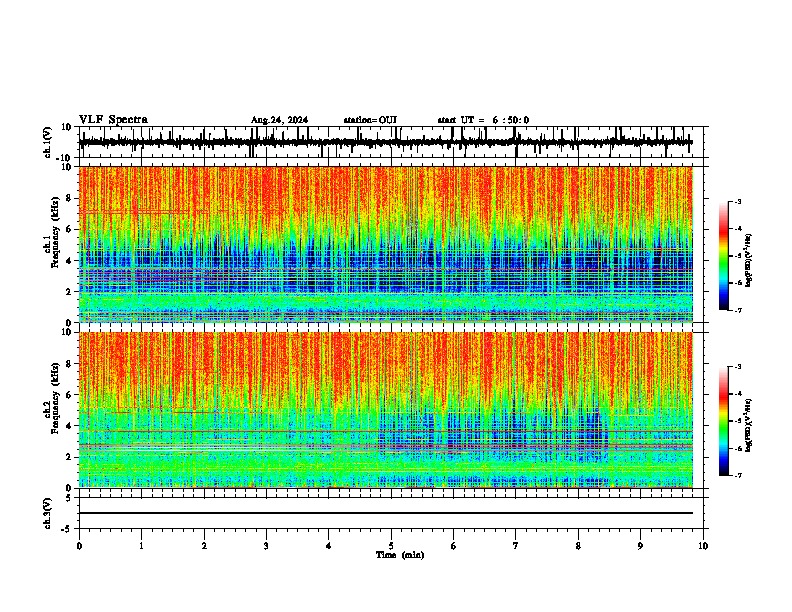
Task: Click the ch.2 "Frequency (kHz)" axis label
Action: click(x=56, y=398)
